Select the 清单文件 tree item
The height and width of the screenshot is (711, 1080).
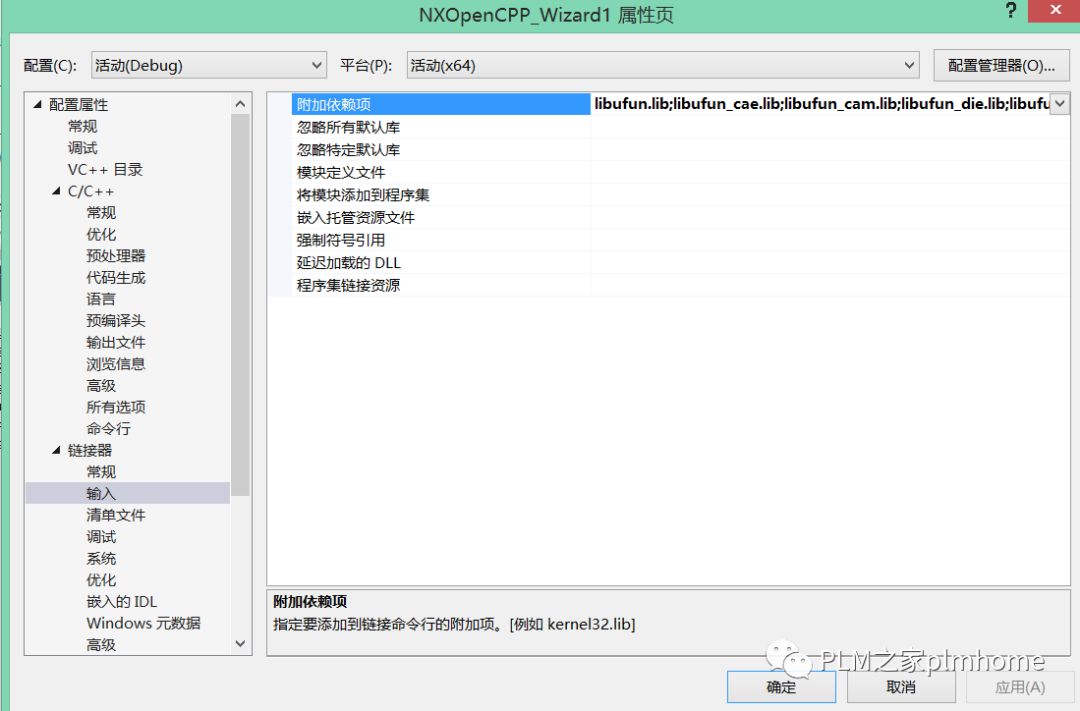pyautogui.click(x=116, y=515)
